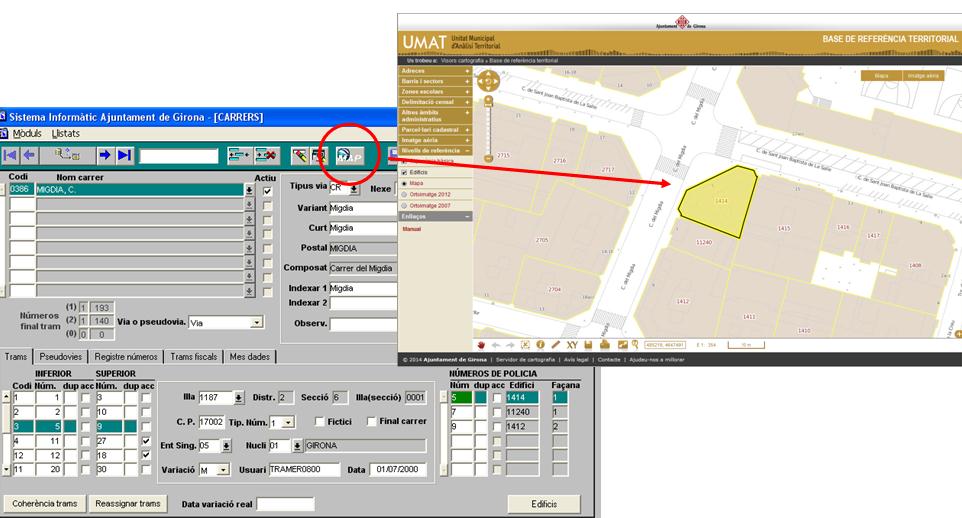Switch to the Registre números tab

pos(126,357)
